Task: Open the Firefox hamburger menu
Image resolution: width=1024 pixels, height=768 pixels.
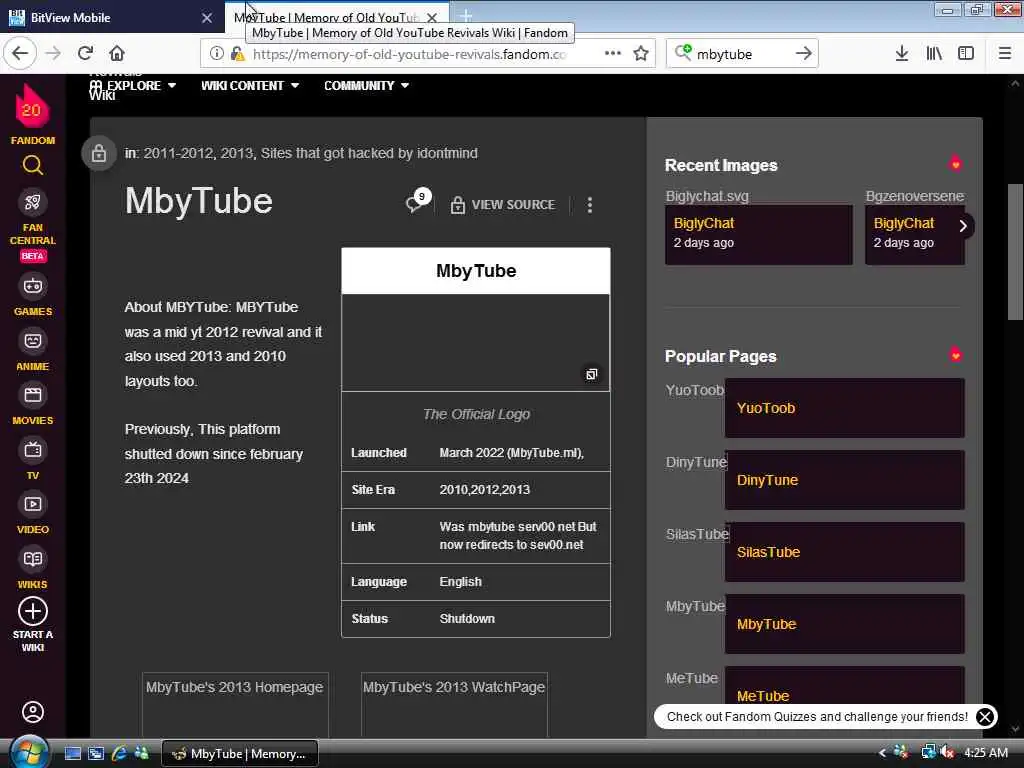Action: click(1005, 54)
